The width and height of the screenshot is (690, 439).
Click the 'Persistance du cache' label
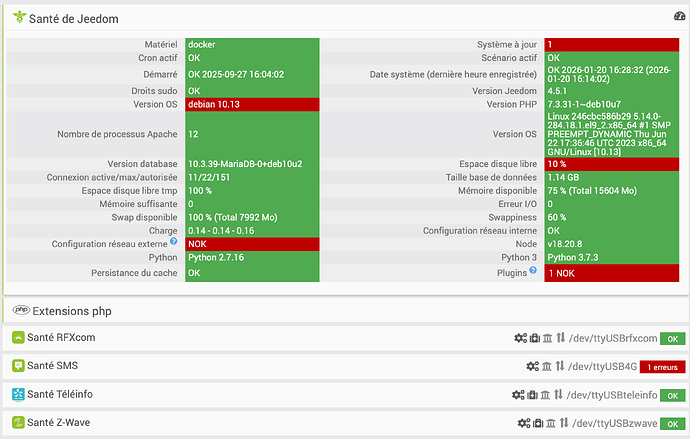point(134,273)
